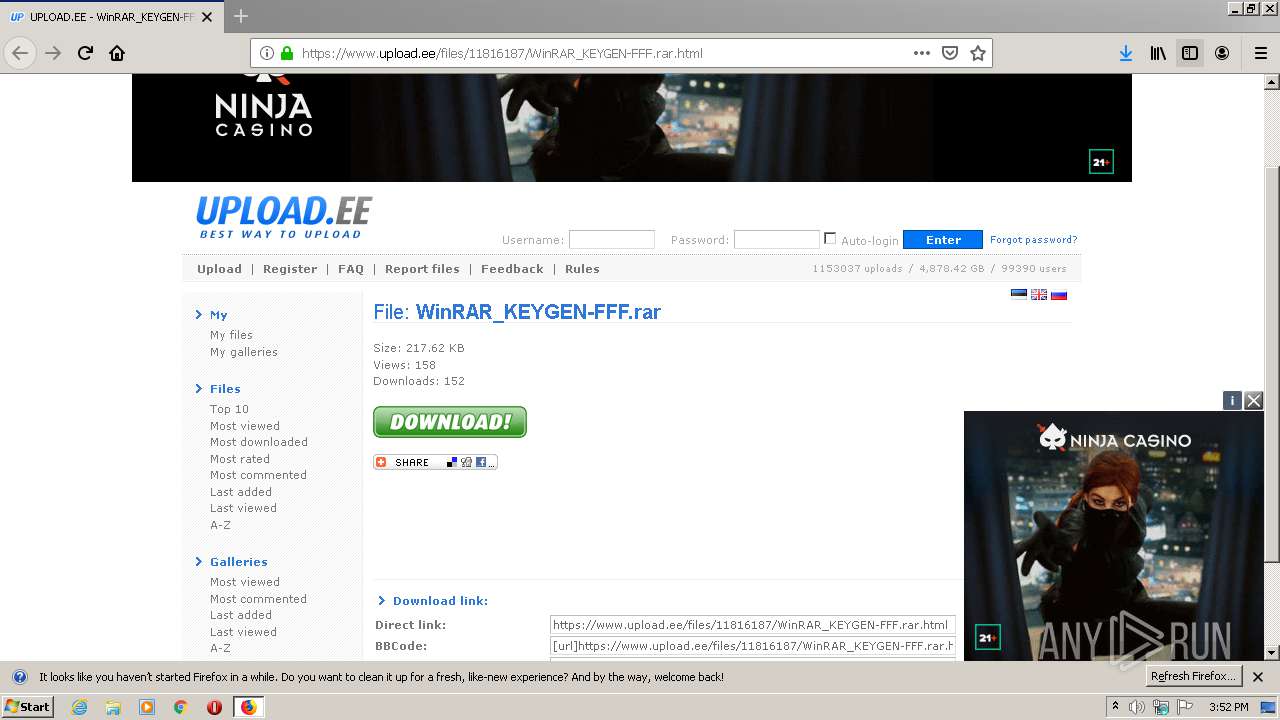The image size is (1280, 720).
Task: Click the green padlock security icon
Action: coord(287,54)
